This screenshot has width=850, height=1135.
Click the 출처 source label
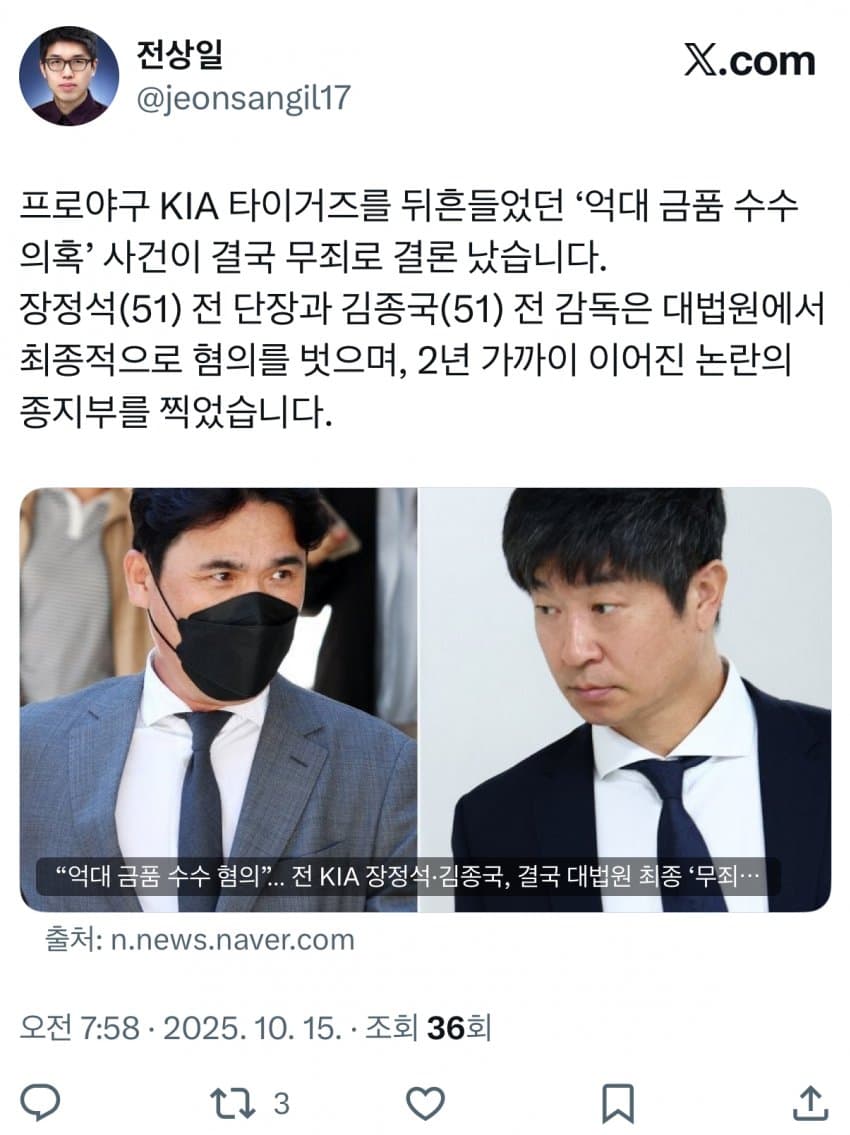click(73, 940)
